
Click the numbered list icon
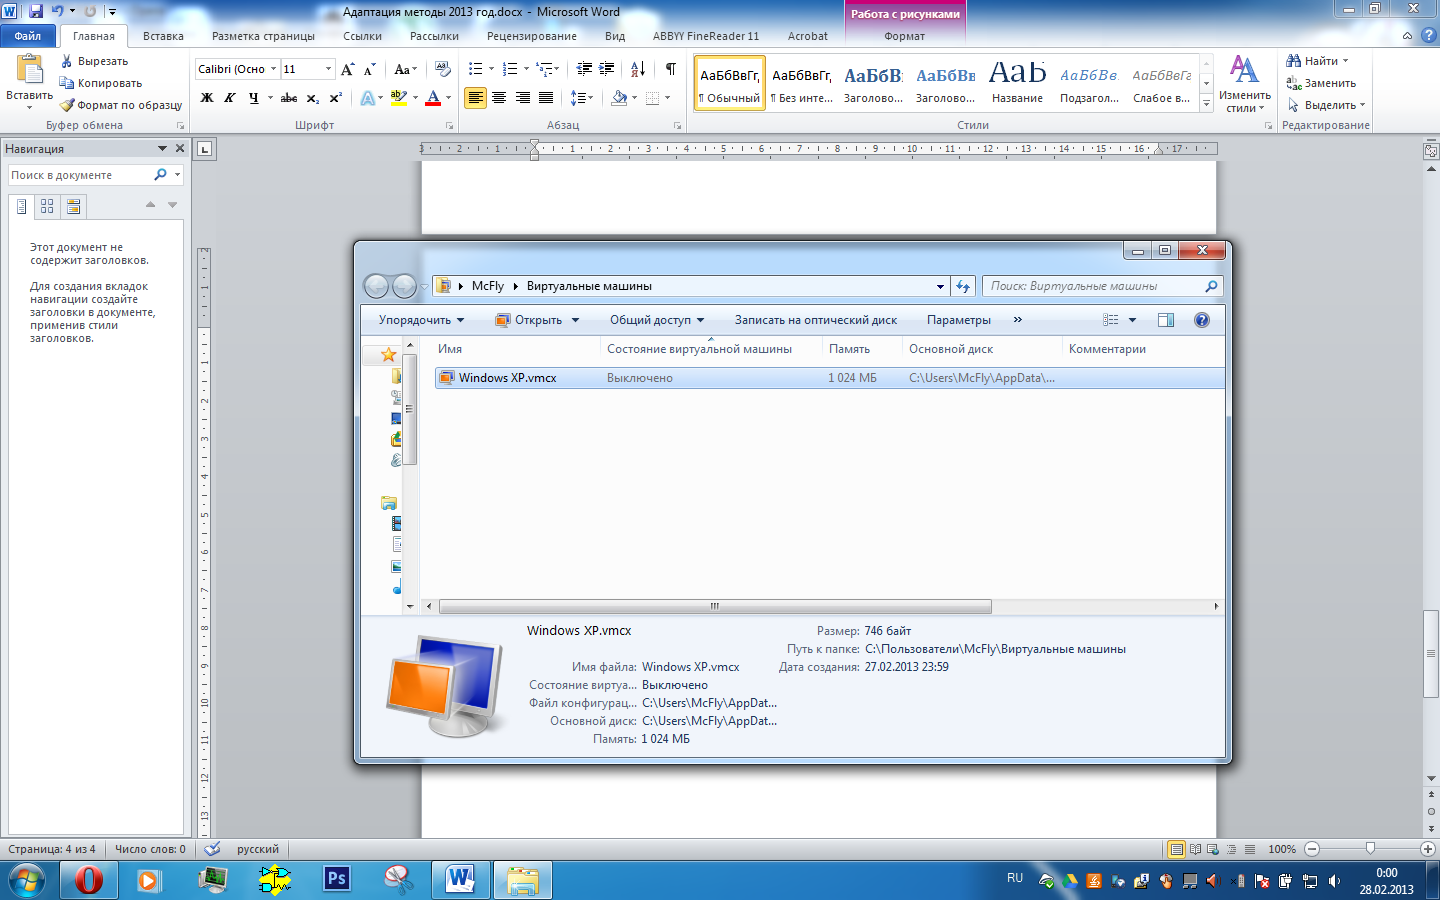(510, 69)
